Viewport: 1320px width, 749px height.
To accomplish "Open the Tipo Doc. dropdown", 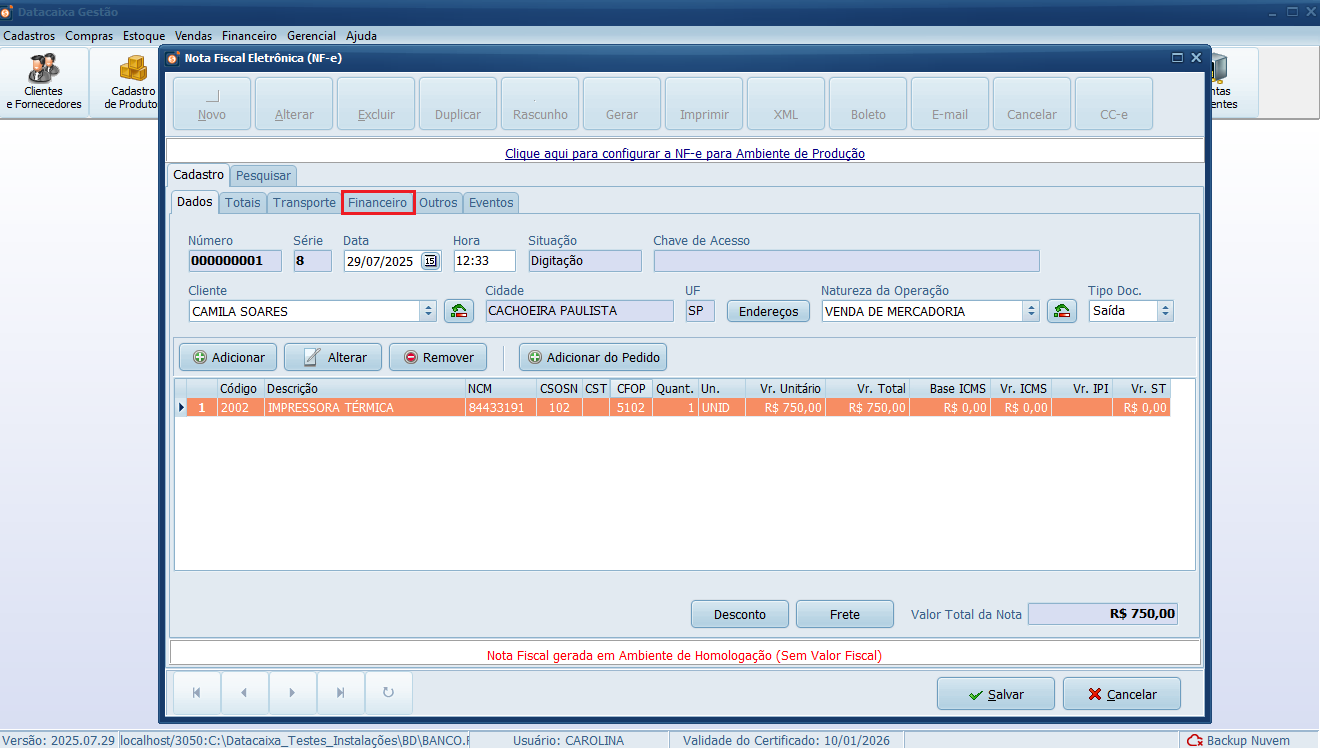I will 1164,311.
